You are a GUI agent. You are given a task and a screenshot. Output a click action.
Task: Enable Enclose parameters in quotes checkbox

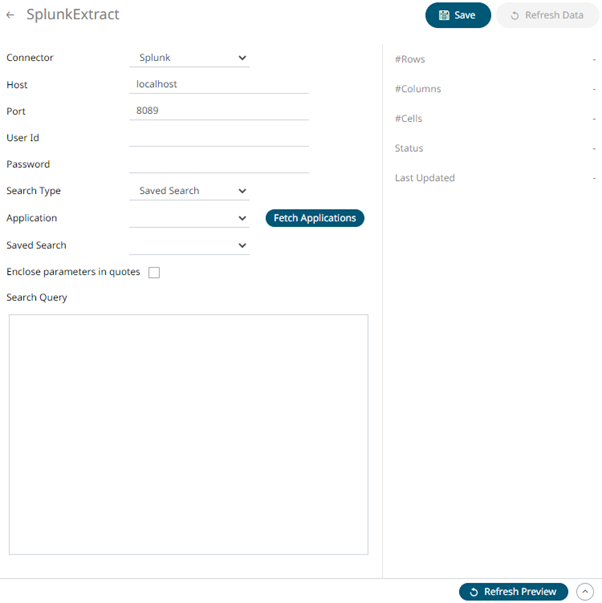pyautogui.click(x=154, y=272)
